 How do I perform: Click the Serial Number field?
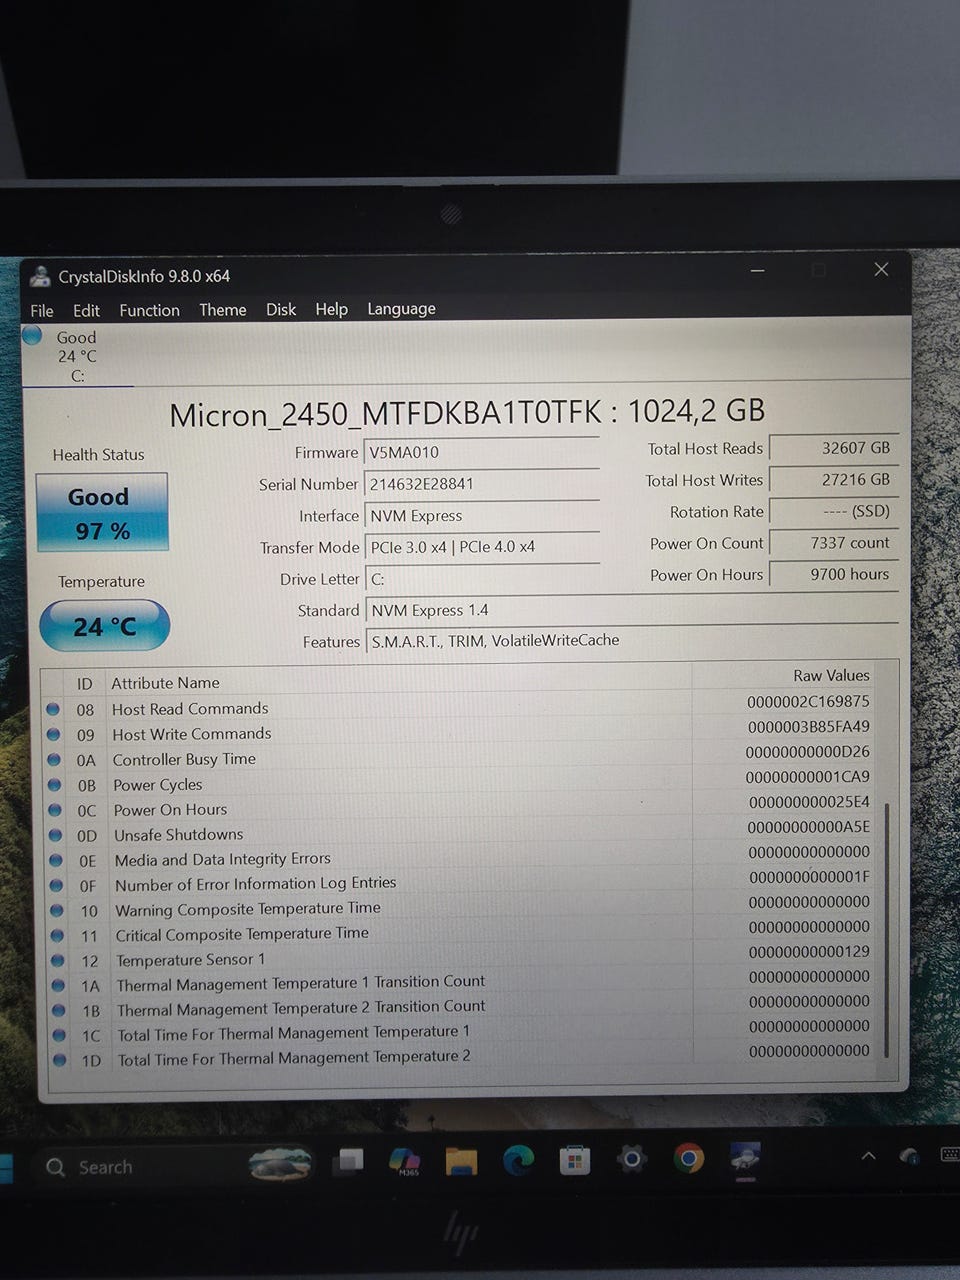(x=481, y=484)
